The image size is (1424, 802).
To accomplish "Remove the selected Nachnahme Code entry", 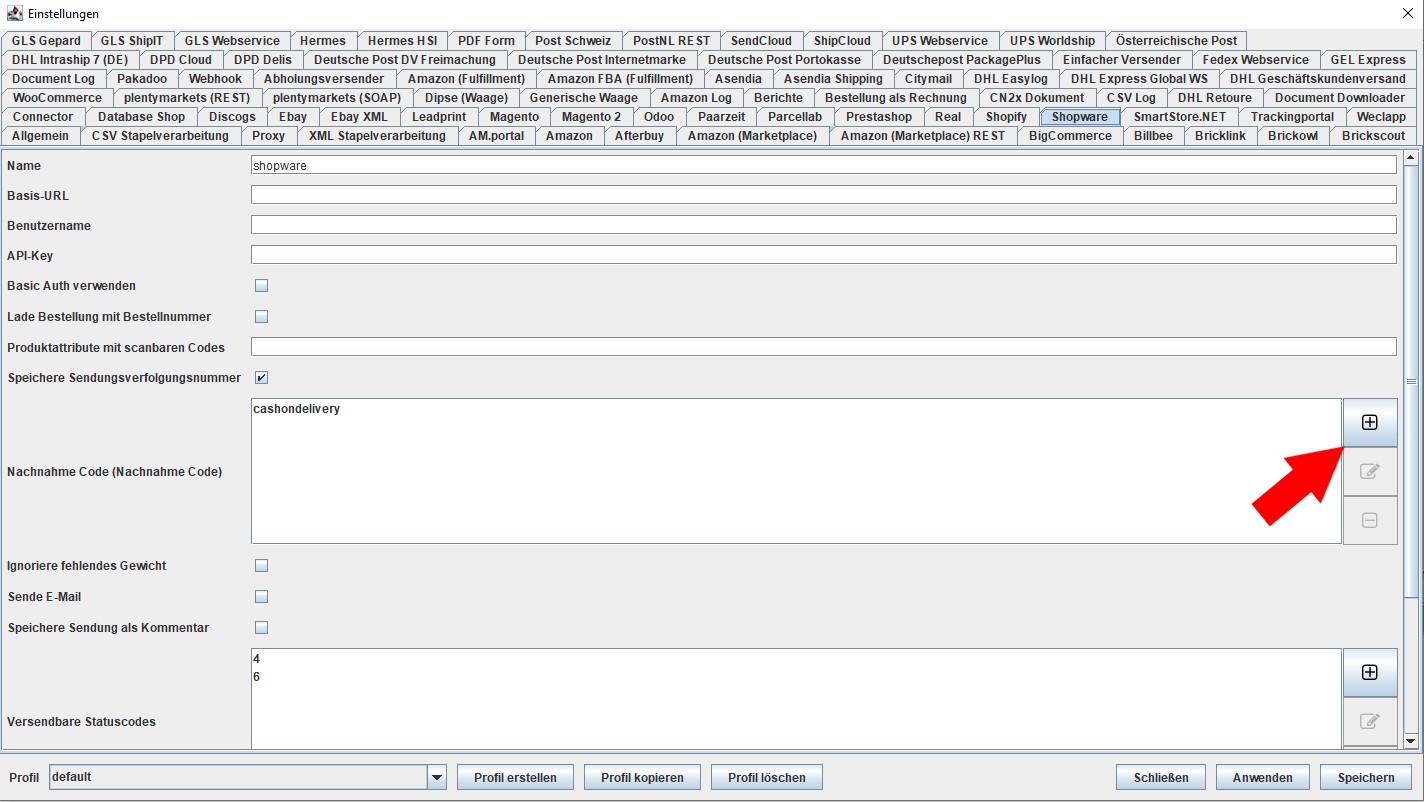I will click(x=1370, y=520).
